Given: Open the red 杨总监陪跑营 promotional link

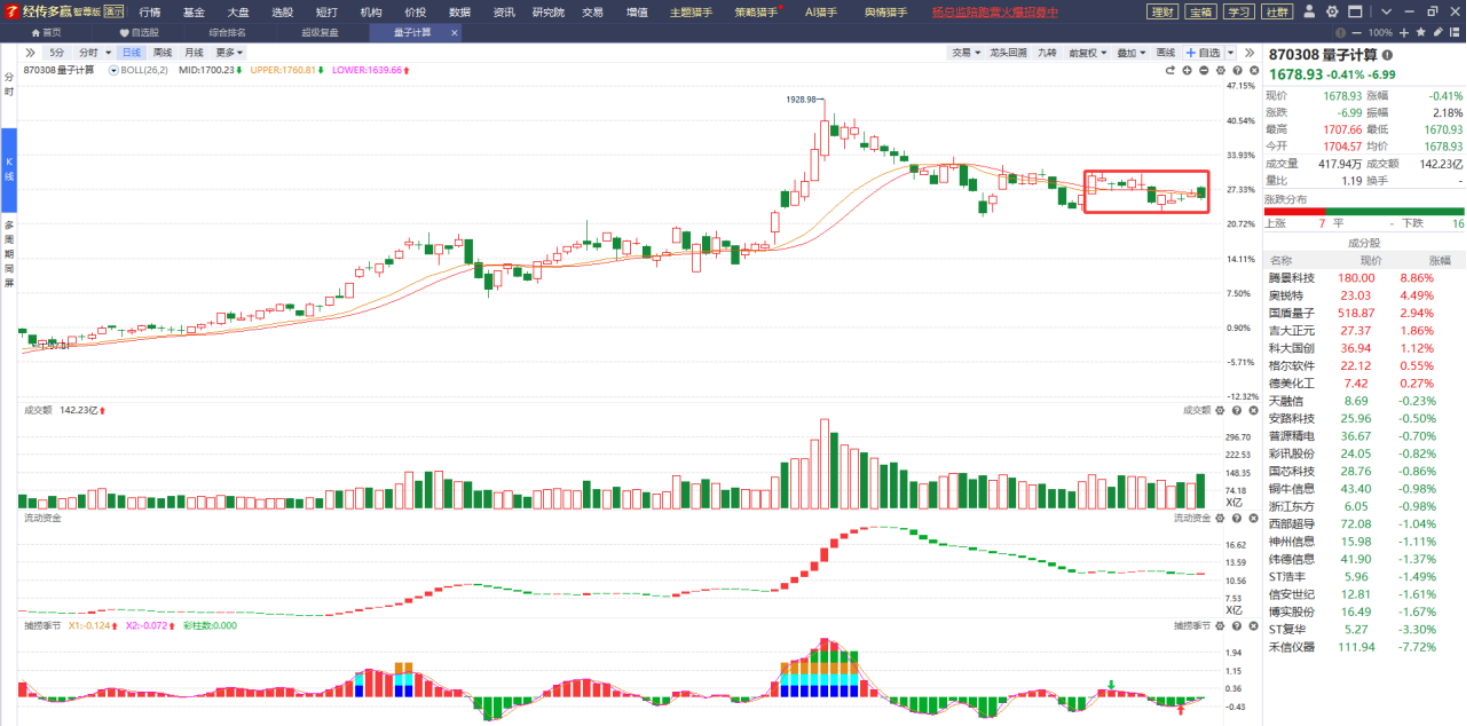Looking at the screenshot, I should (994, 12).
